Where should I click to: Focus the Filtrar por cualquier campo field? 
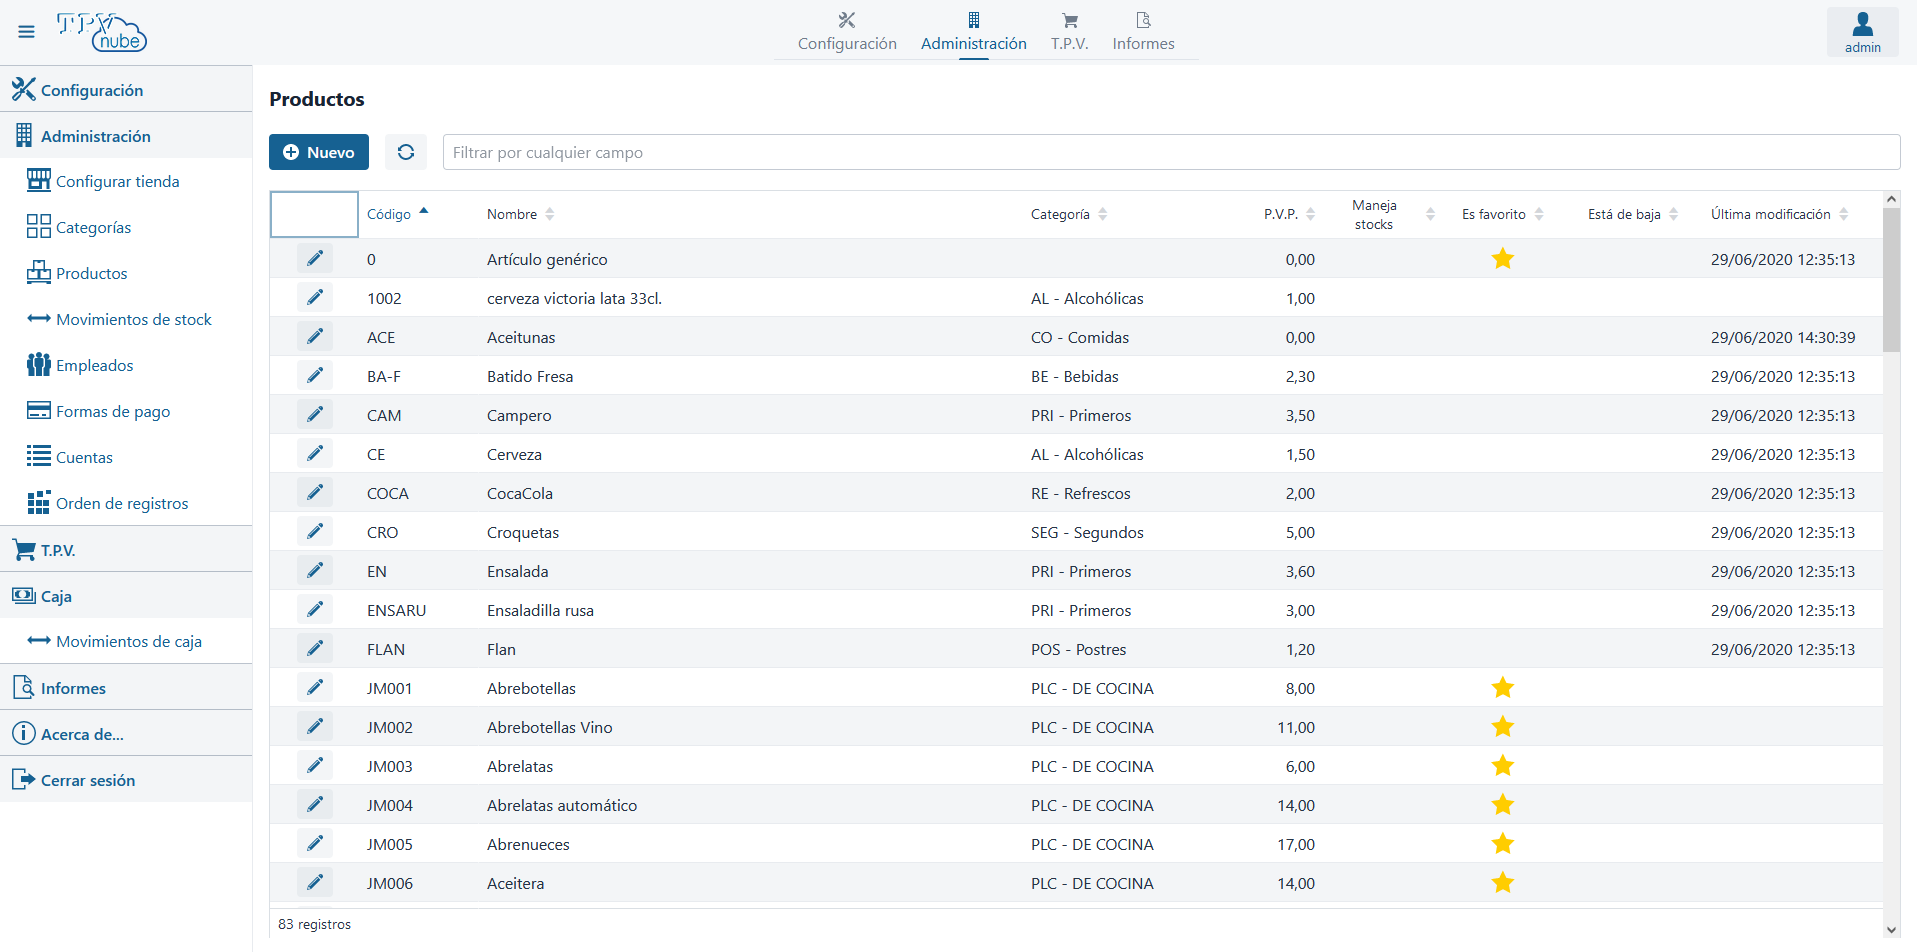(x=1170, y=152)
